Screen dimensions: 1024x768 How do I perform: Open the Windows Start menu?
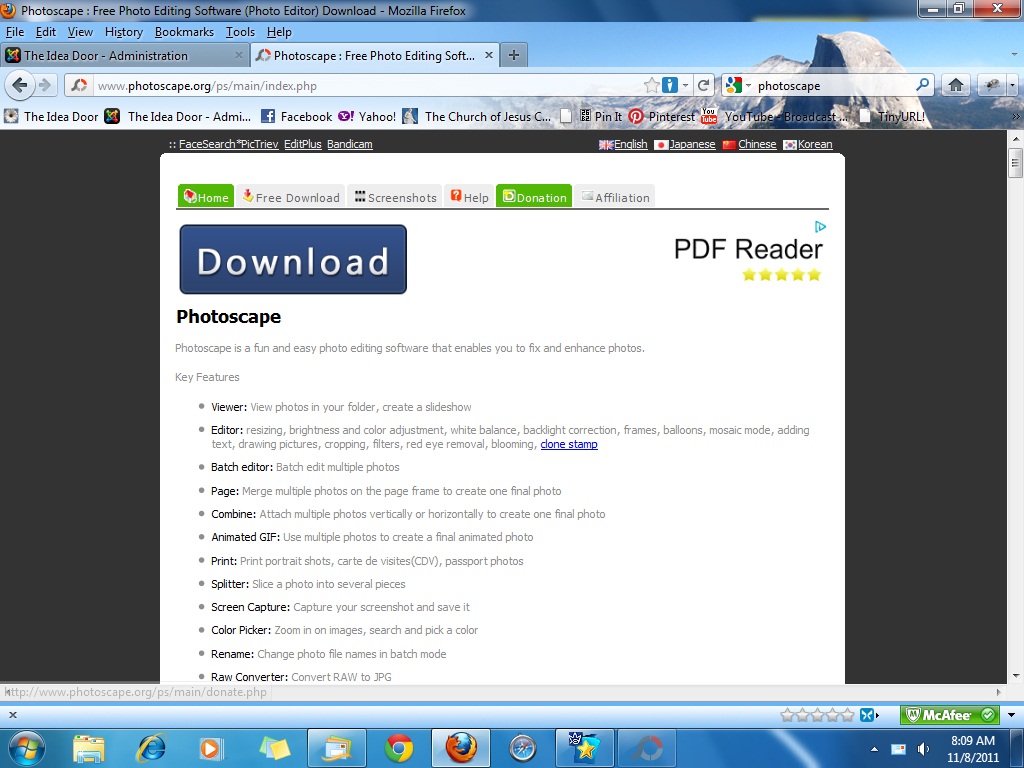pos(27,748)
